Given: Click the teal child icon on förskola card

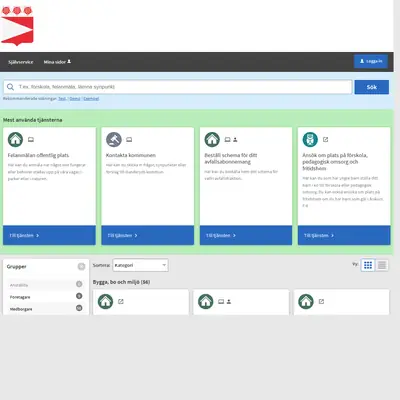Looking at the screenshot, I should click(x=310, y=139).
